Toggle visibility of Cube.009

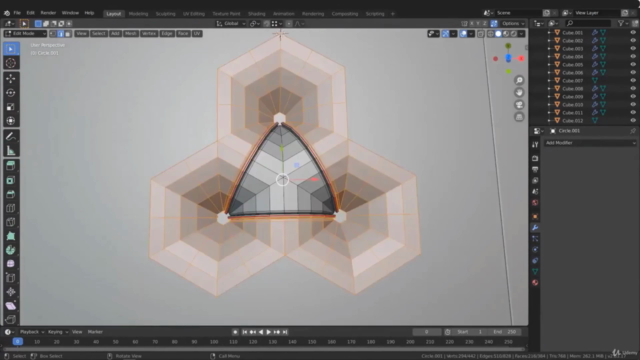point(633,96)
